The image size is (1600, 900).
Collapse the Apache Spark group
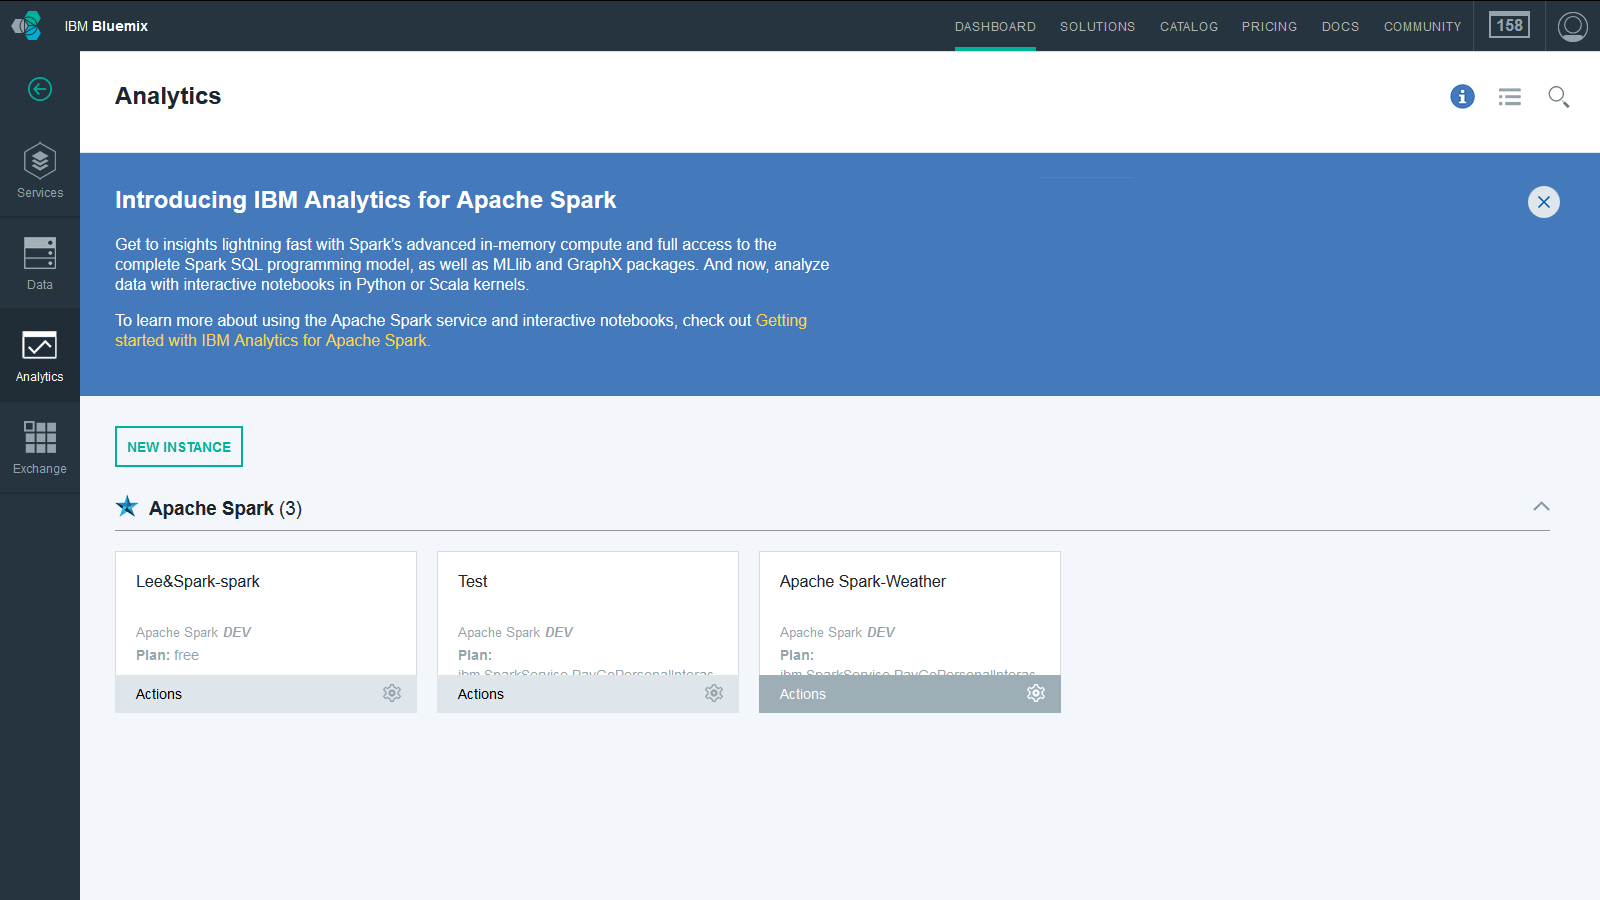pos(1542,506)
